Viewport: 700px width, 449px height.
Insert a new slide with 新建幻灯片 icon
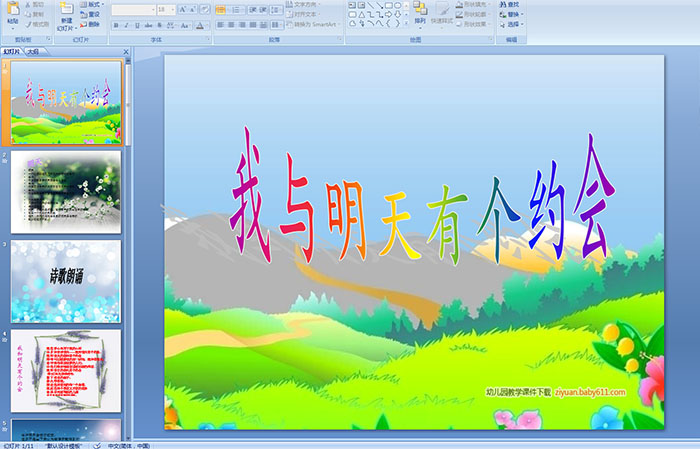point(66,9)
